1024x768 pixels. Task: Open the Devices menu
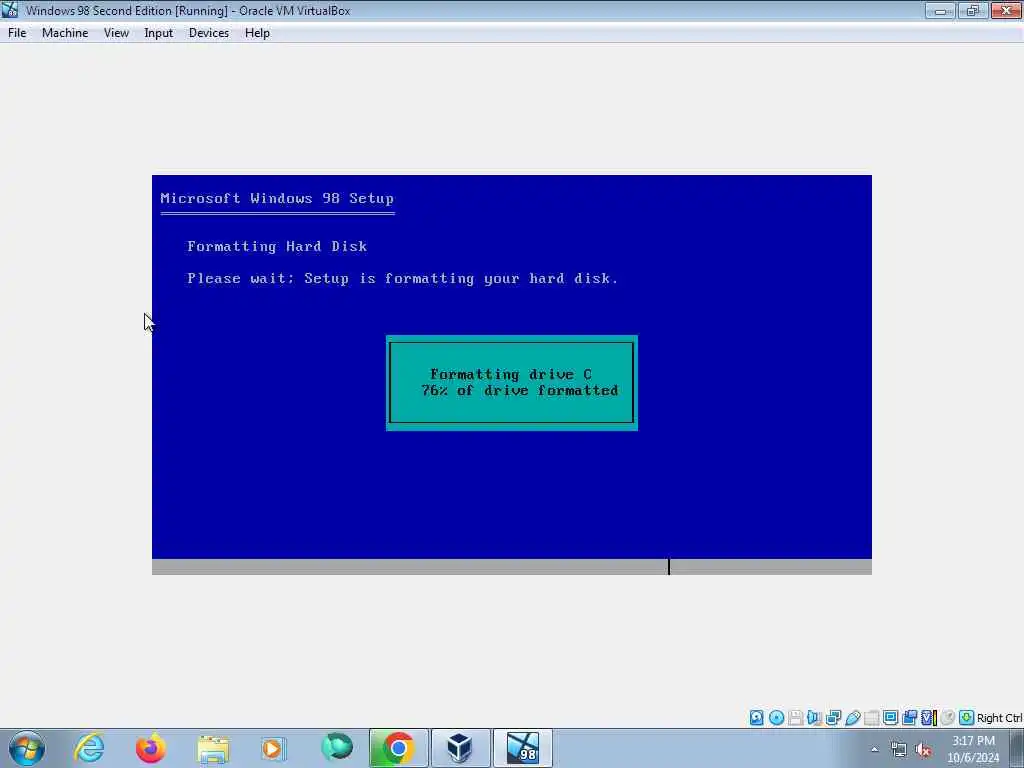209,33
